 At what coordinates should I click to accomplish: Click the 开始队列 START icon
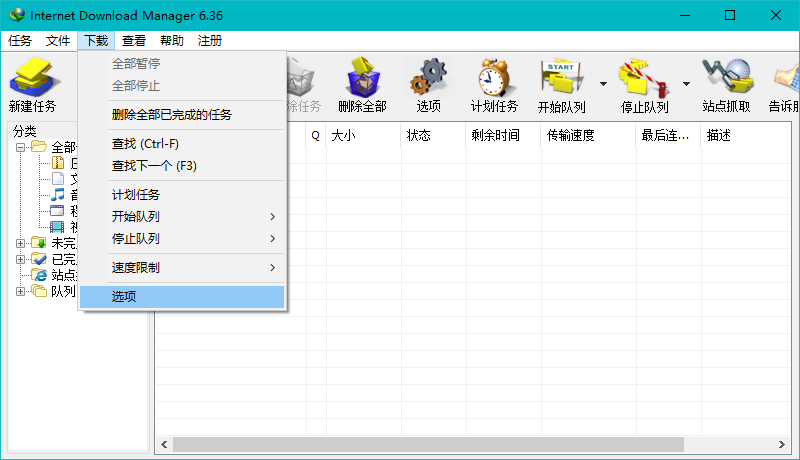click(x=561, y=77)
